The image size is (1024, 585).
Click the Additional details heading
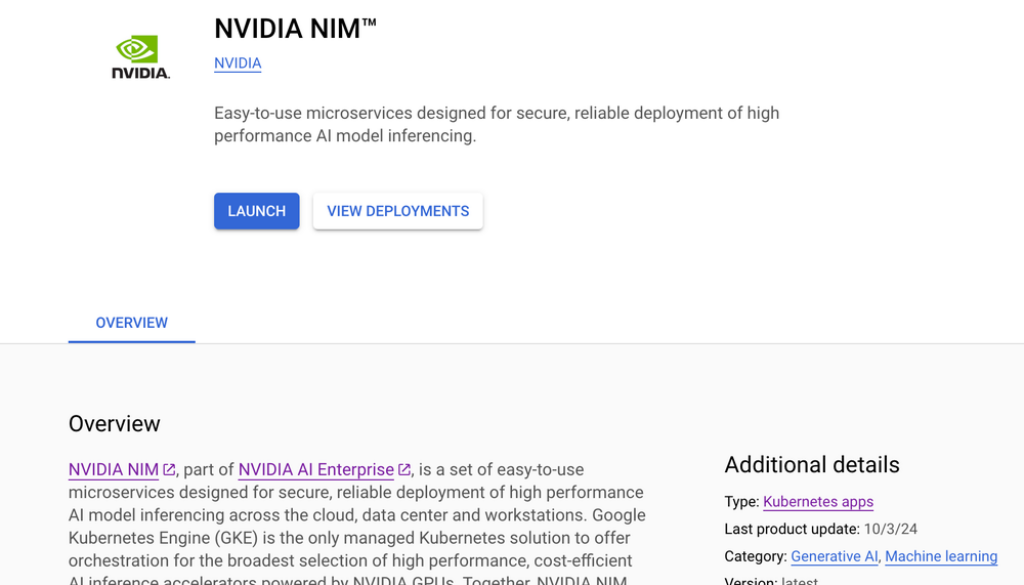[x=811, y=465]
